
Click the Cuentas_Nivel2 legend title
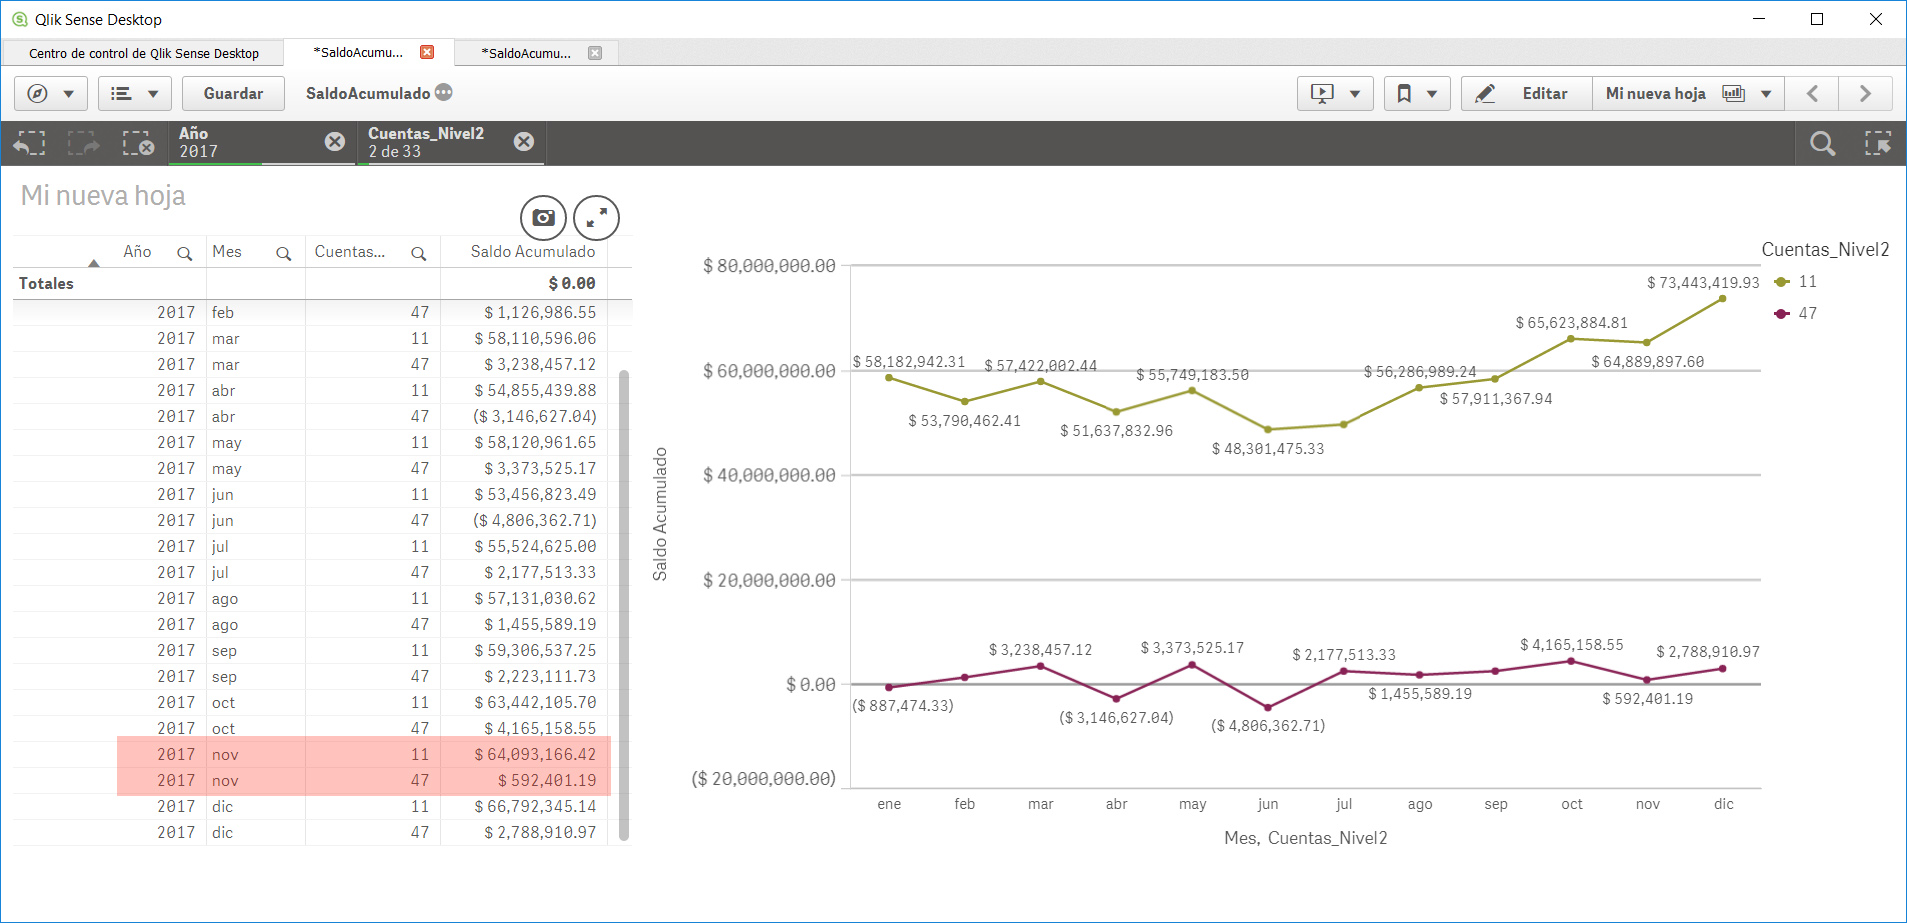click(x=1825, y=250)
